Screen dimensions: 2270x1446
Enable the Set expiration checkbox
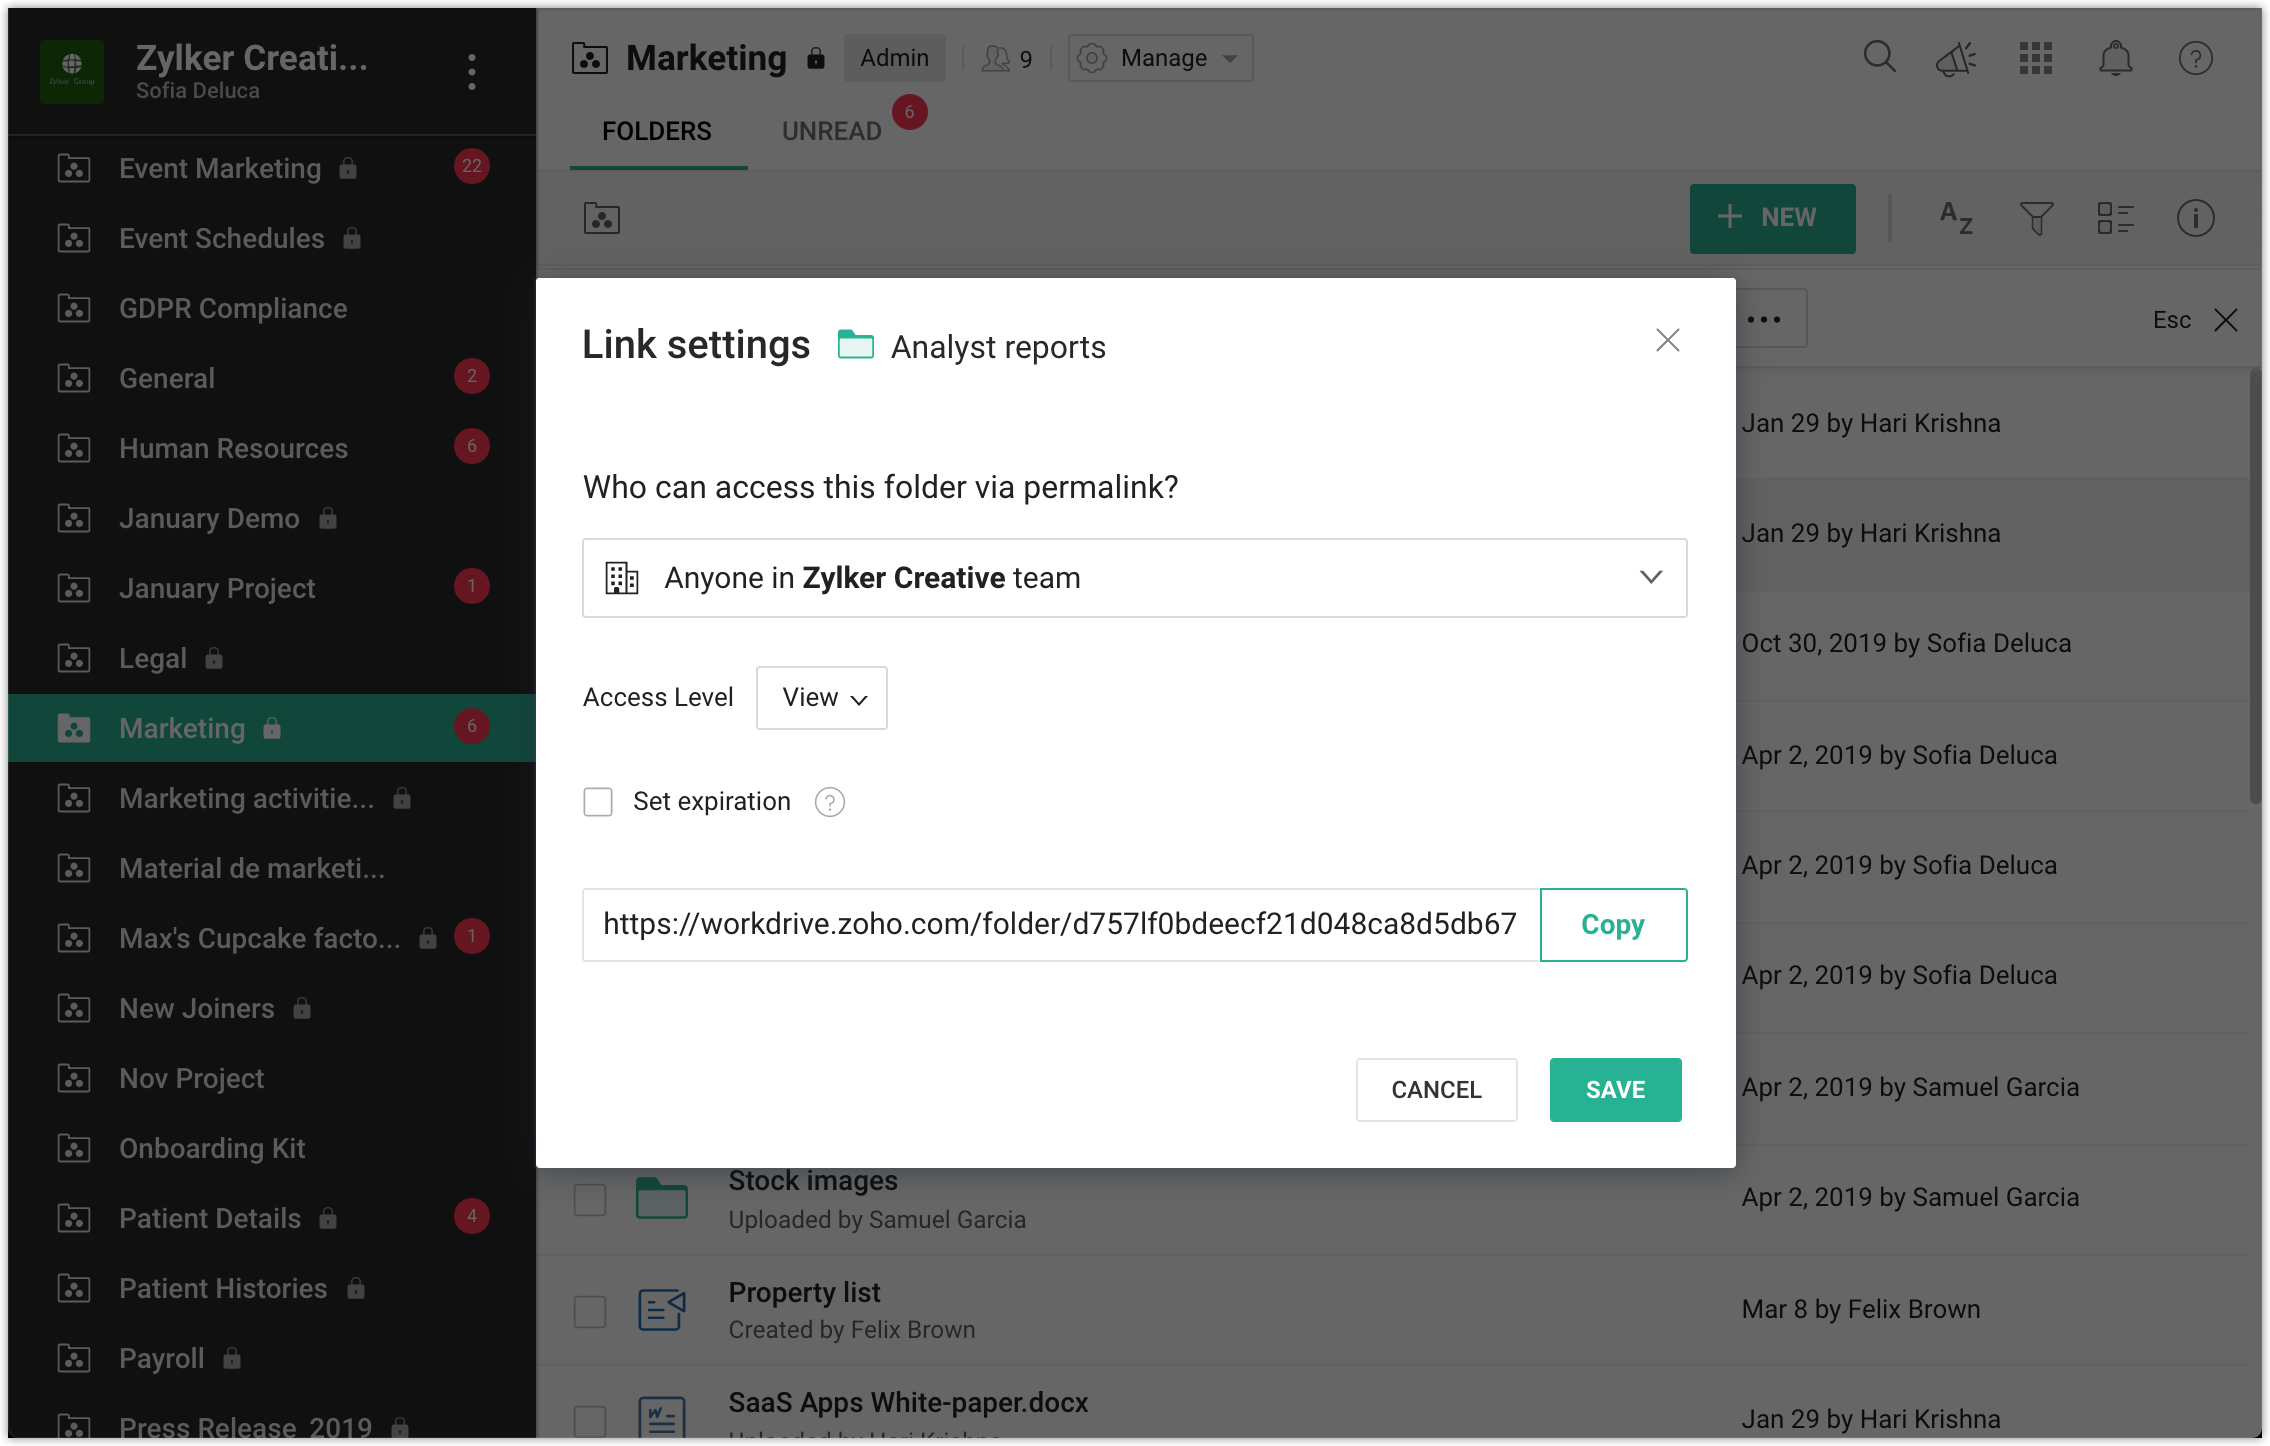click(x=598, y=802)
